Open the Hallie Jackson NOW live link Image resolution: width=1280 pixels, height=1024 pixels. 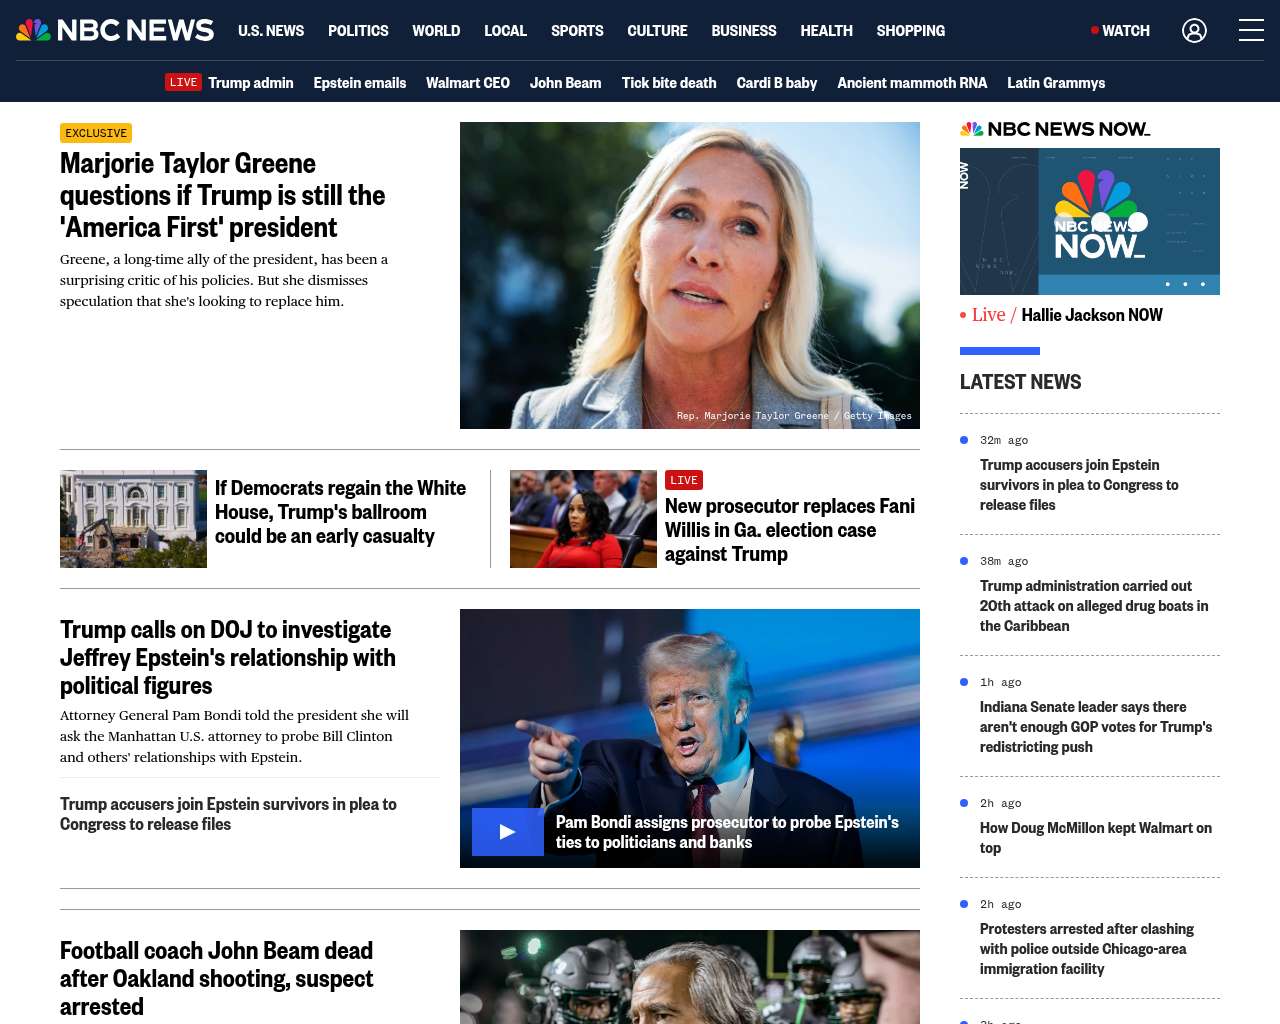pyautogui.click(x=1092, y=315)
